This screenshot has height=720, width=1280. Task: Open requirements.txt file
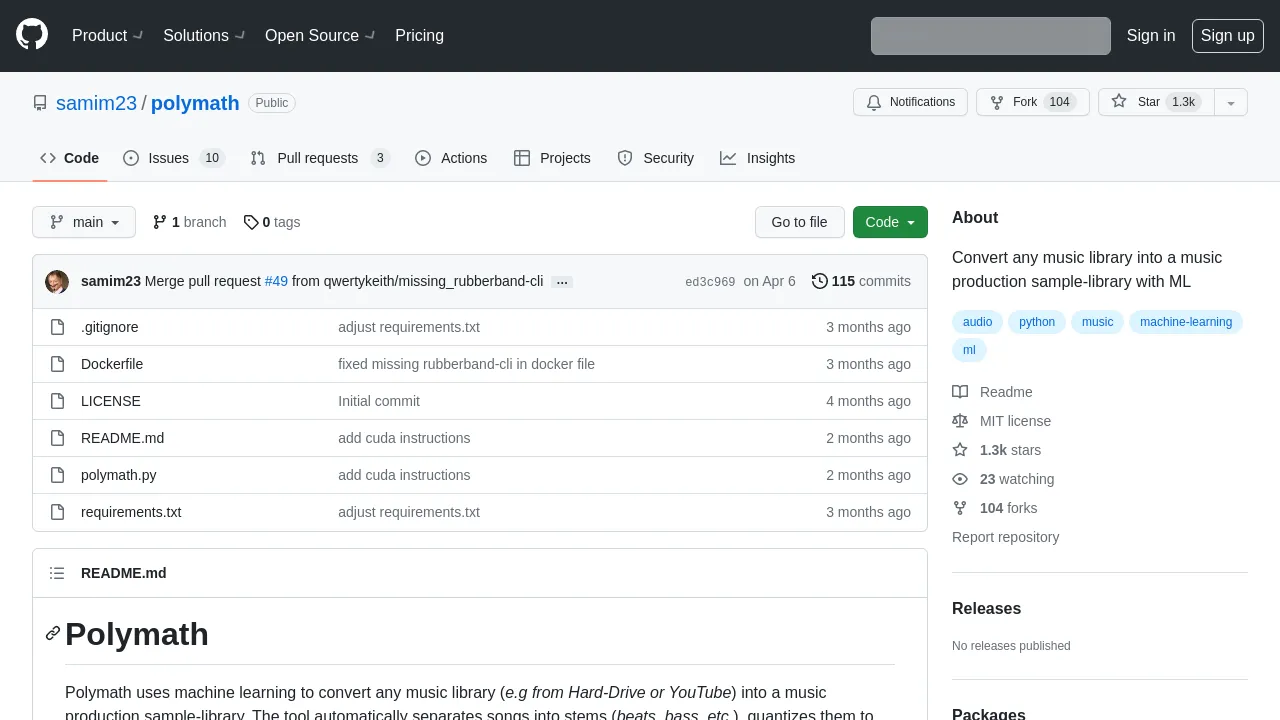pos(131,512)
